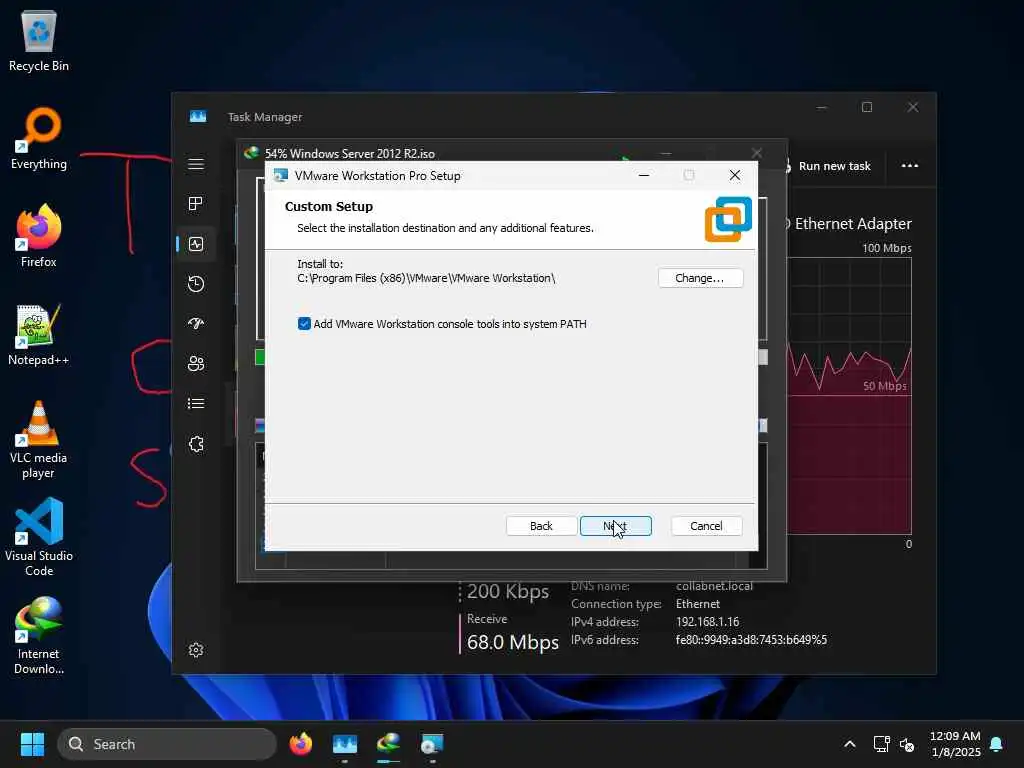Viewport: 1024px width, 768px height.
Task: Open VLC media player desktop icon
Action: [x=39, y=440]
